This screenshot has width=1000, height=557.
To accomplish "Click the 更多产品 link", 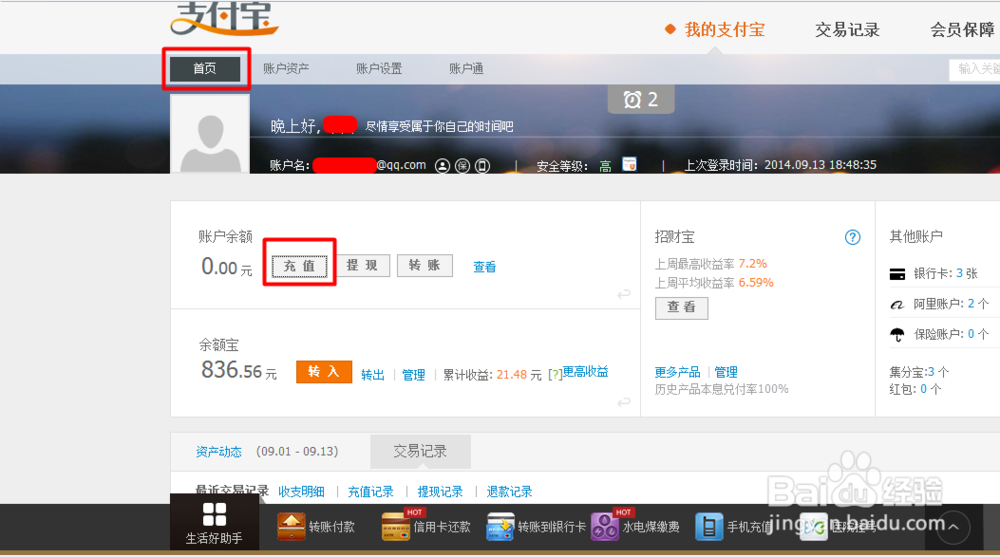I will coord(677,372).
